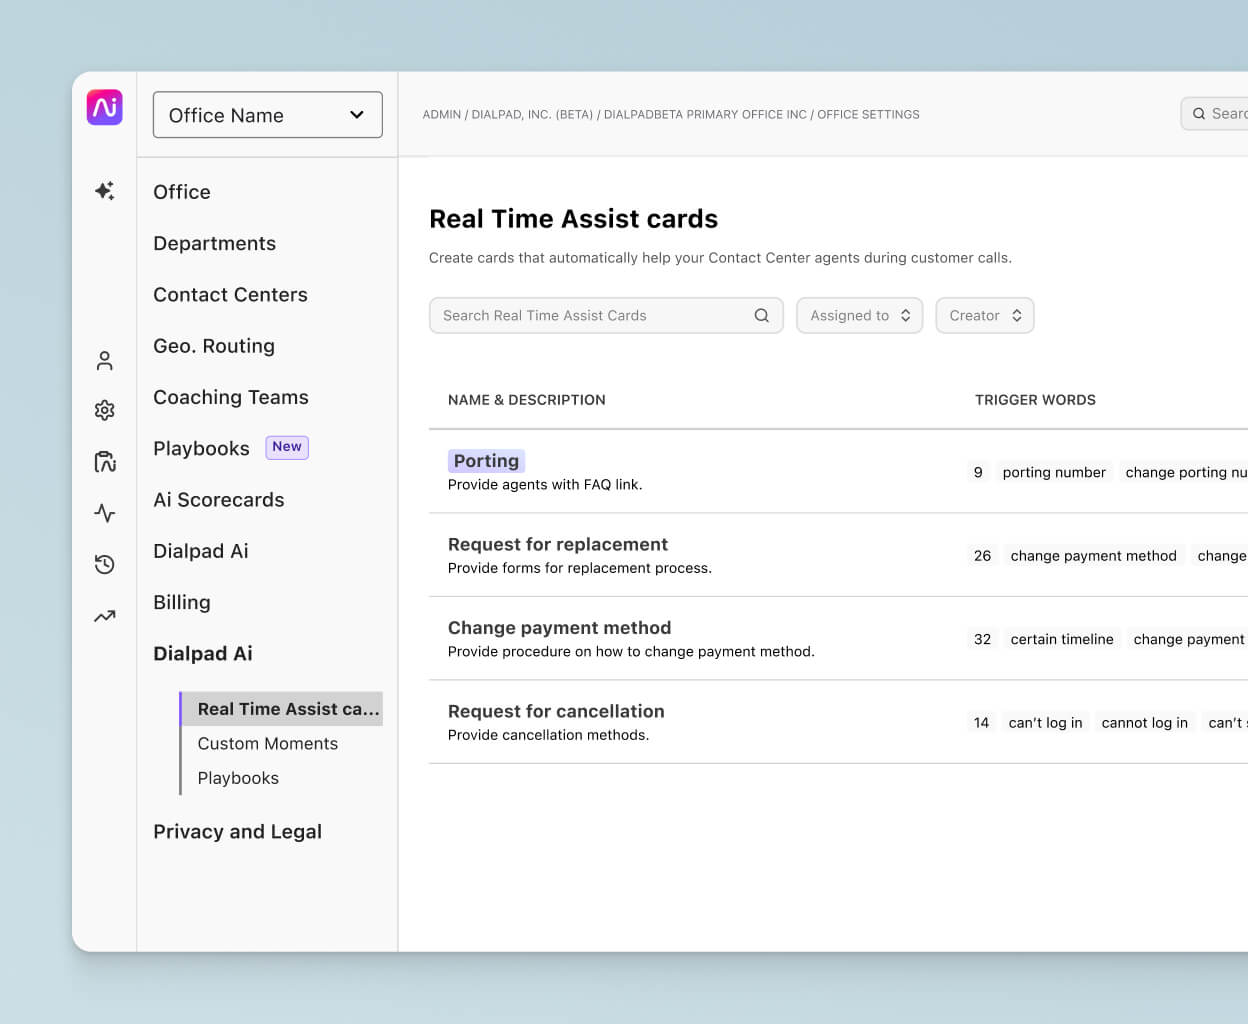Open the Office Name dropdown

pos(266,115)
